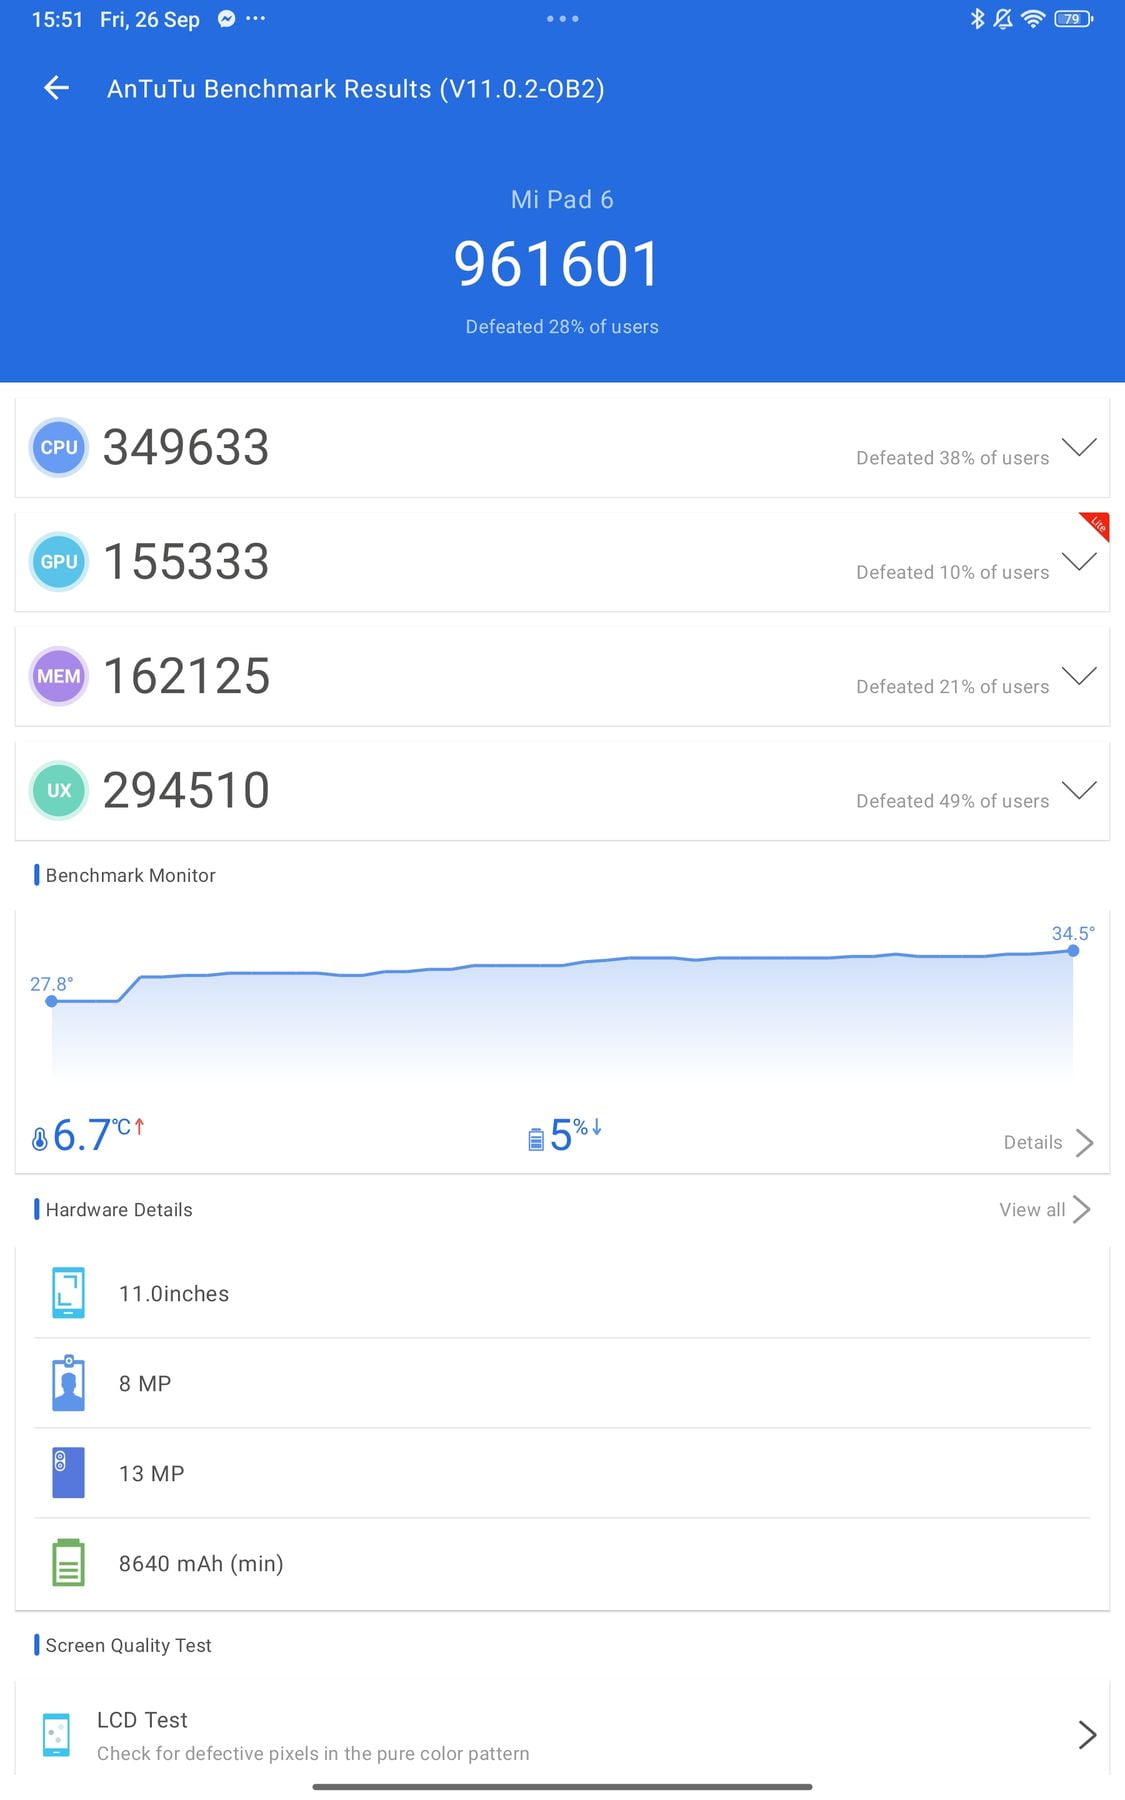Image resolution: width=1125 pixels, height=1800 pixels.
Task: Tap the battery drain icon
Action: tap(536, 1139)
